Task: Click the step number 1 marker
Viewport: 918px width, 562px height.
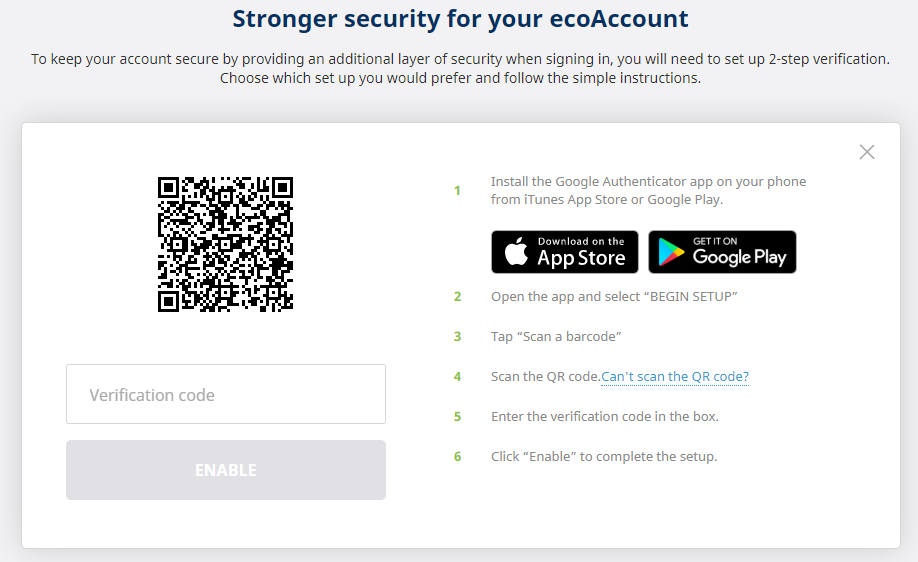Action: click(x=458, y=190)
